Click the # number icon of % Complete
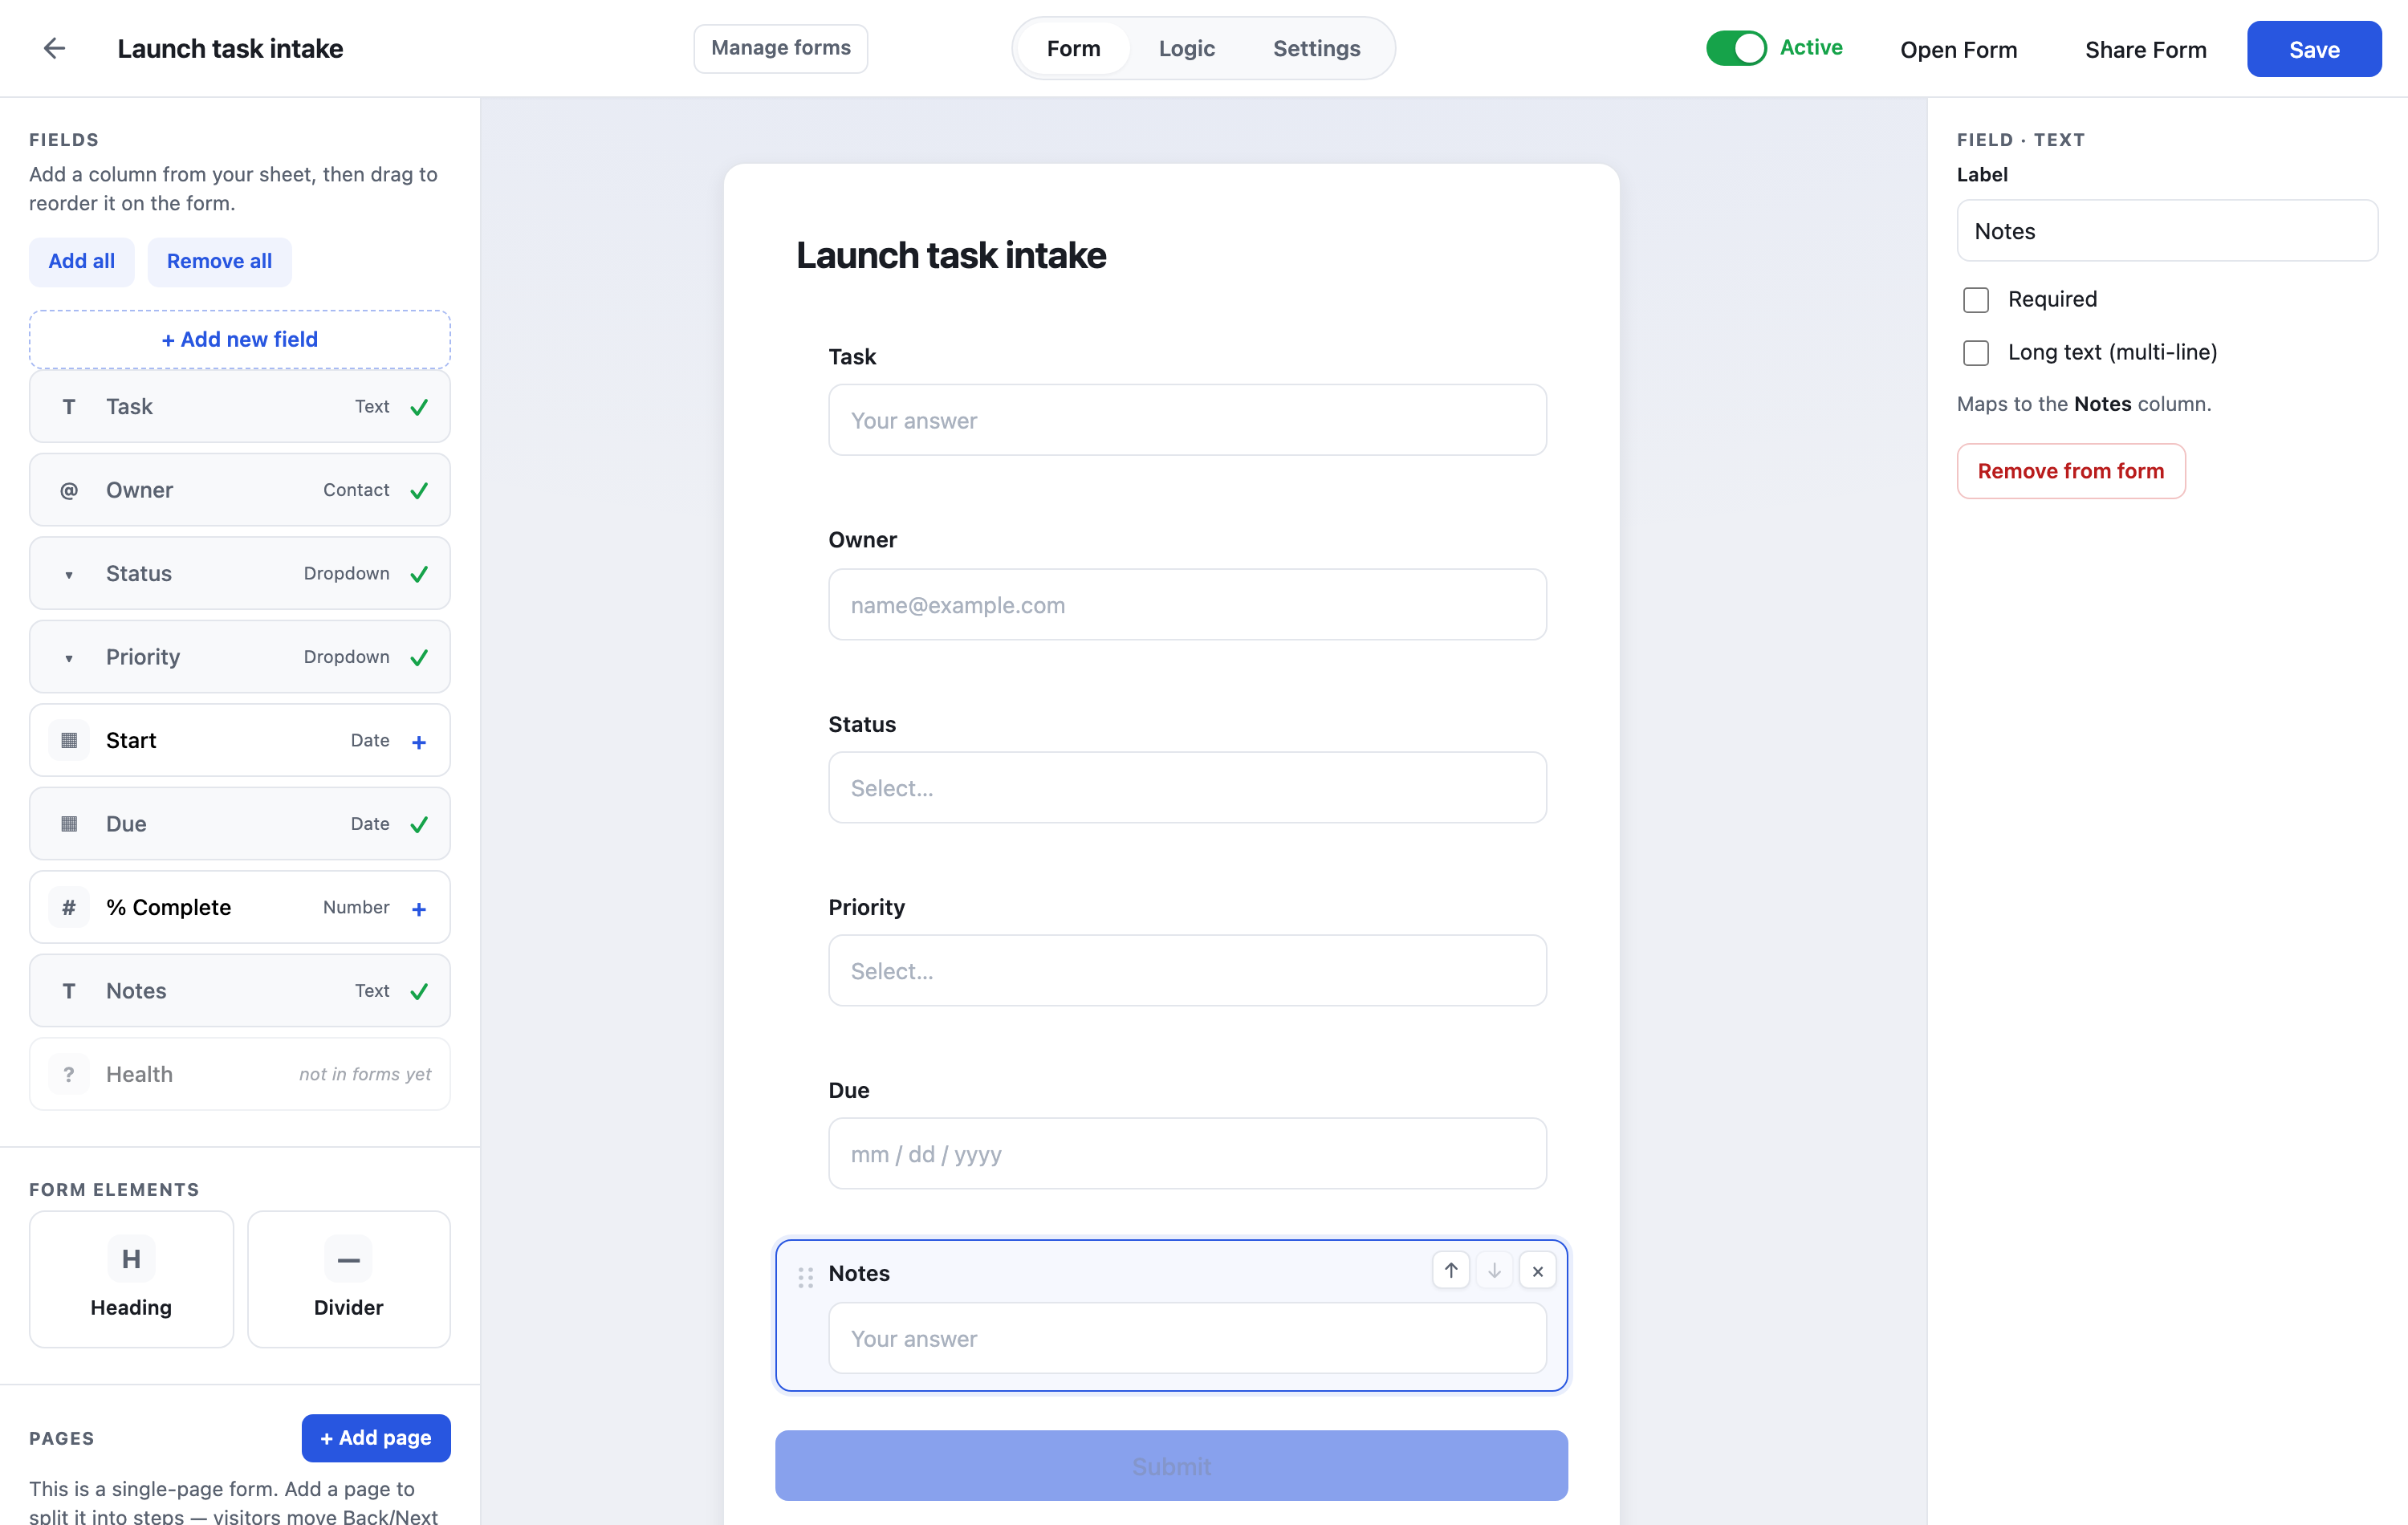Viewport: 2408px width, 1525px height. pyautogui.click(x=68, y=907)
